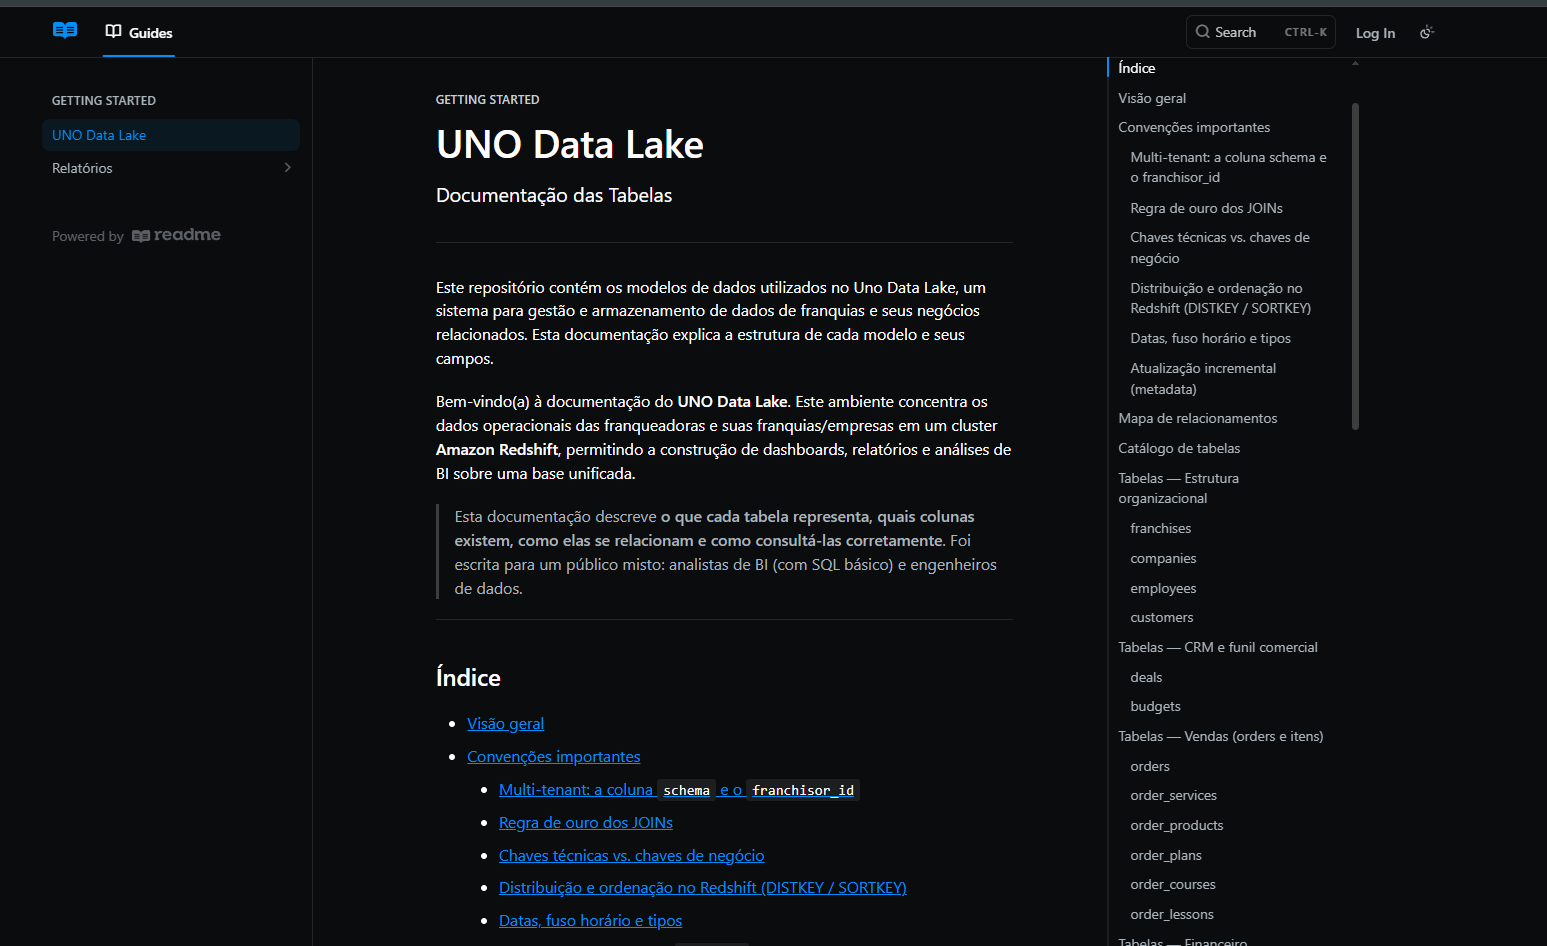Open the Guides tab
1547x946 pixels.
pos(139,33)
